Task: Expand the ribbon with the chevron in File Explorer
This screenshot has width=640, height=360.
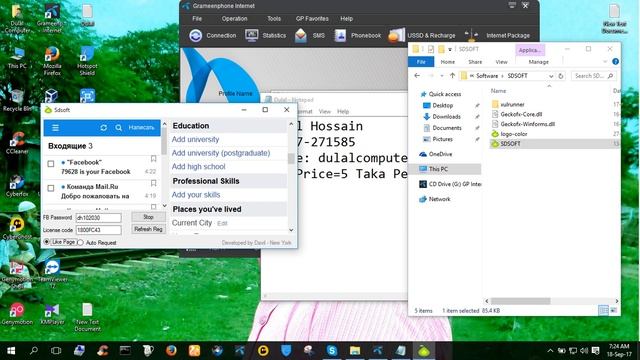Action: coord(605,62)
